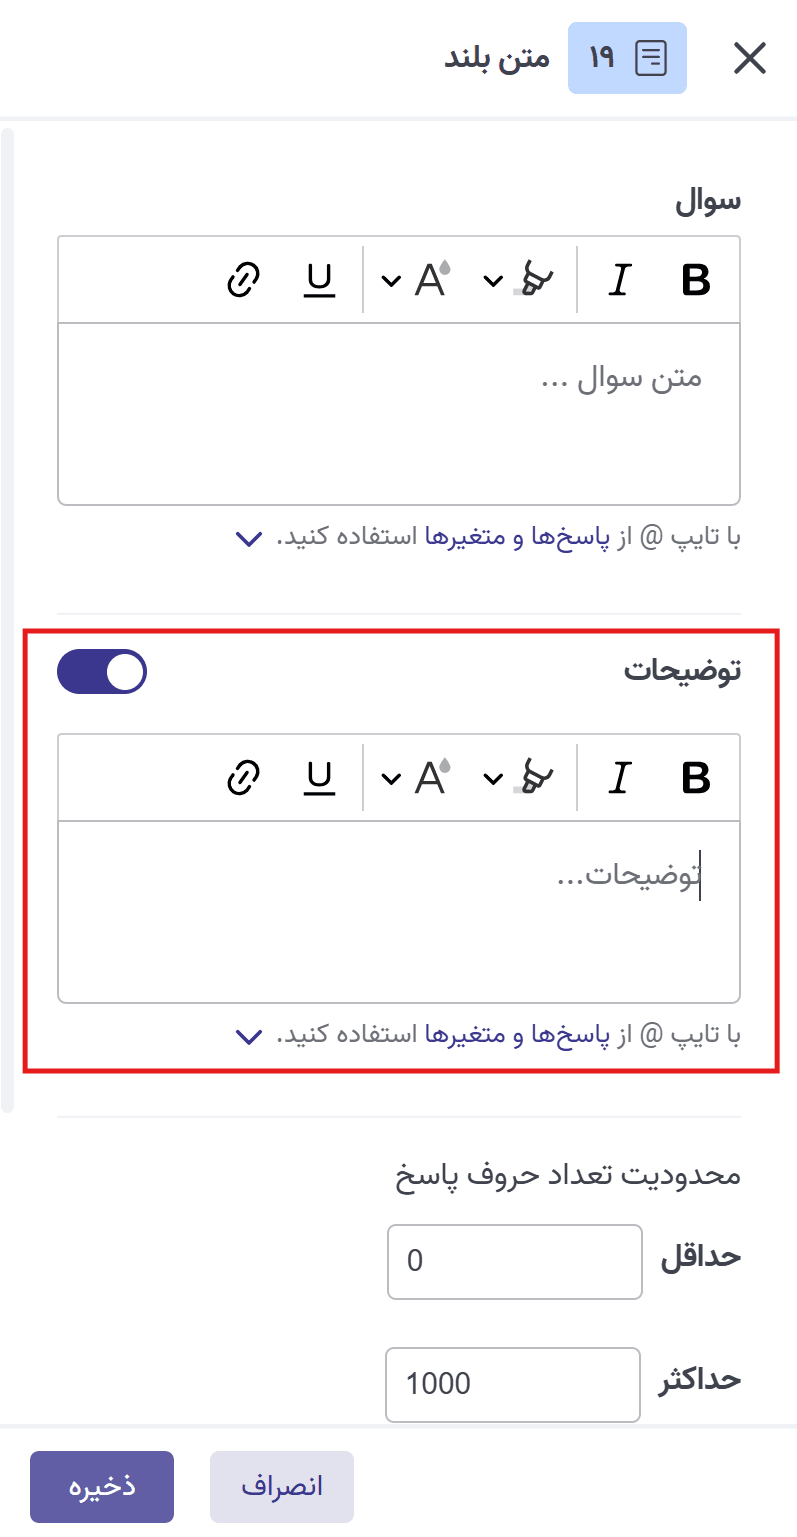Disable the توضیحات description toggle

click(101, 671)
